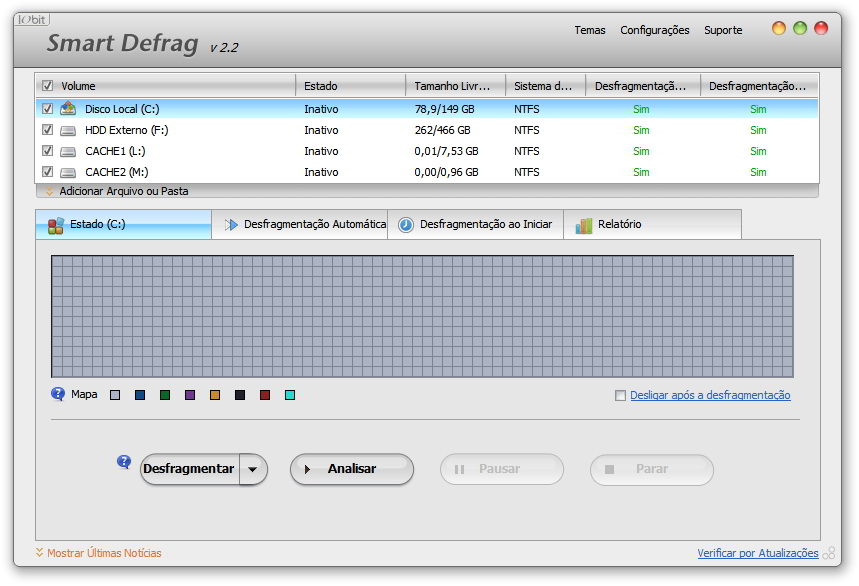Screen dimensions: 859x586
Task: Click the Disco Local (C:) drive icon
Action: [x=68, y=108]
